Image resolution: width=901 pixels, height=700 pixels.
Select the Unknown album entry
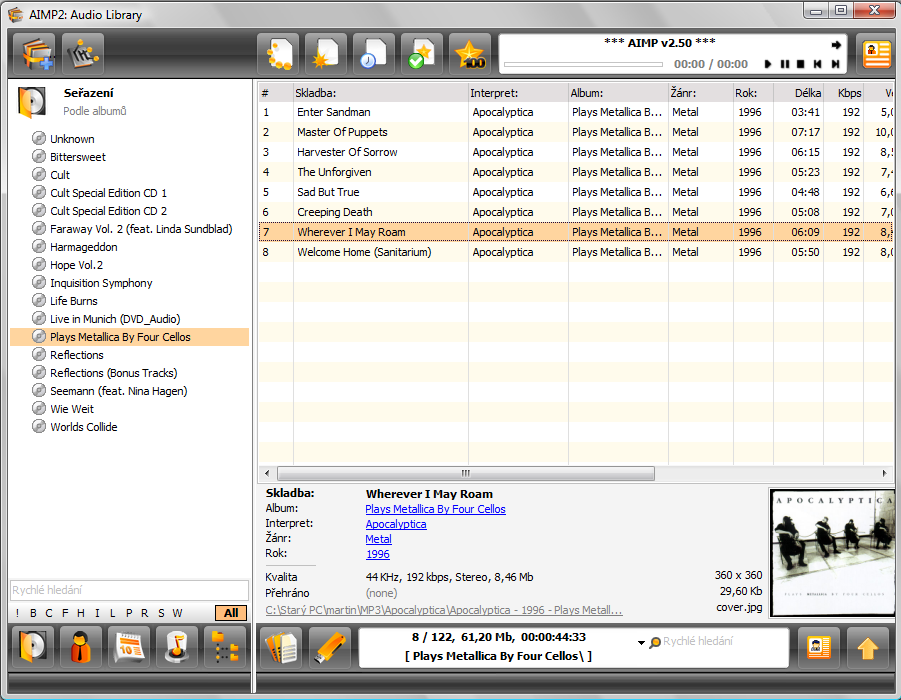(72, 139)
